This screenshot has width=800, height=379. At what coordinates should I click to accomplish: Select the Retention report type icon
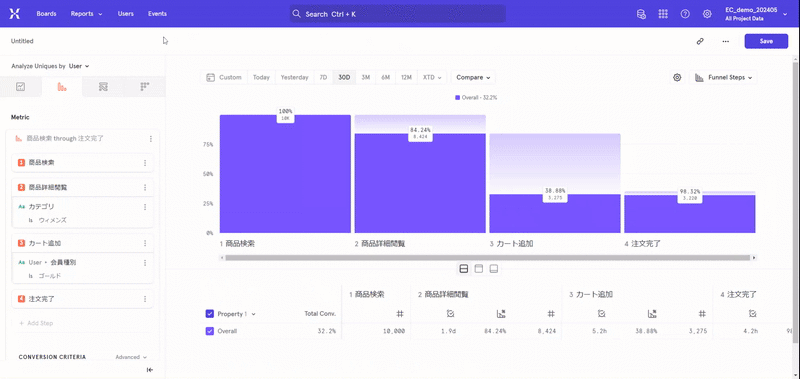coord(144,87)
